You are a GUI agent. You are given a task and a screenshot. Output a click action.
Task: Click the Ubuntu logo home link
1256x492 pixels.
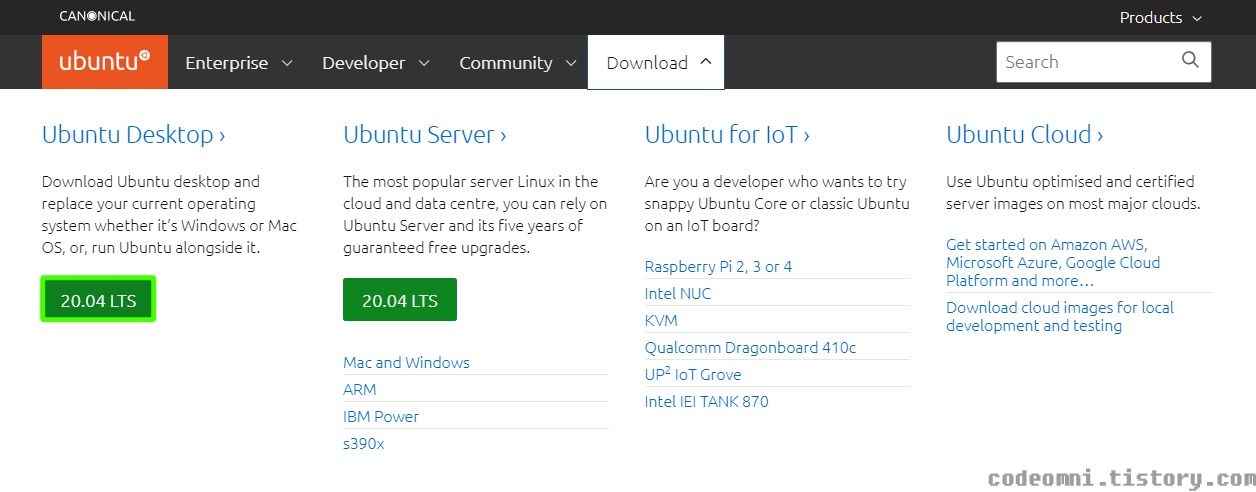[x=105, y=62]
